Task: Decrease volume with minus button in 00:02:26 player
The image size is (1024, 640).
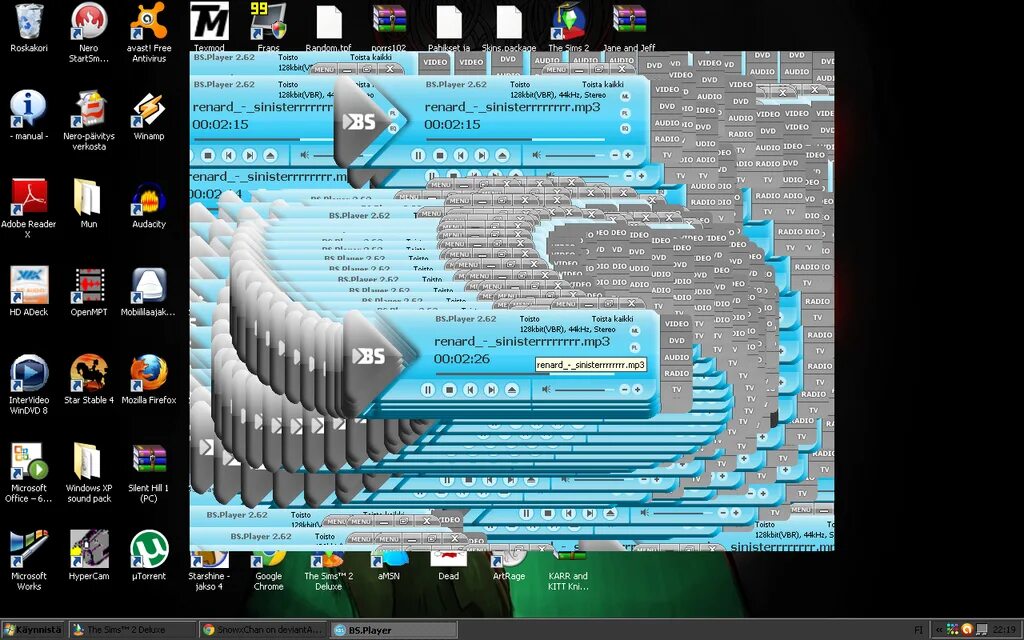Action: tap(624, 389)
